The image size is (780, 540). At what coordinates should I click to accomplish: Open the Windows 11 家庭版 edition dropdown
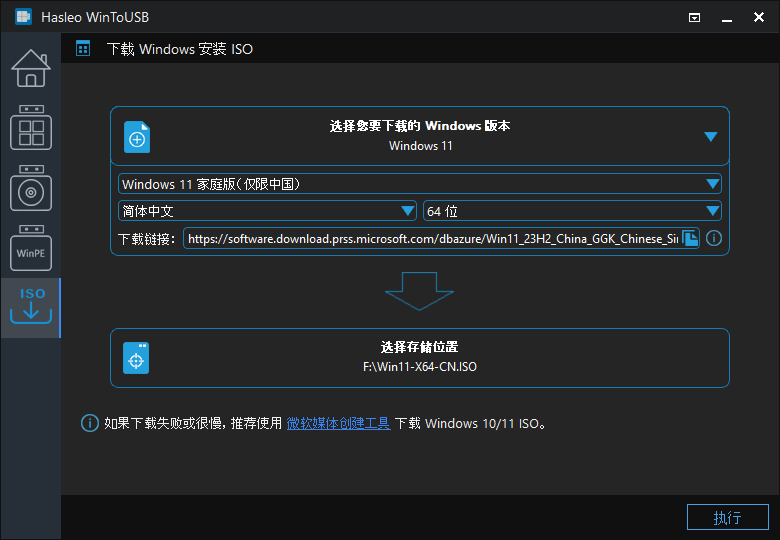420,184
